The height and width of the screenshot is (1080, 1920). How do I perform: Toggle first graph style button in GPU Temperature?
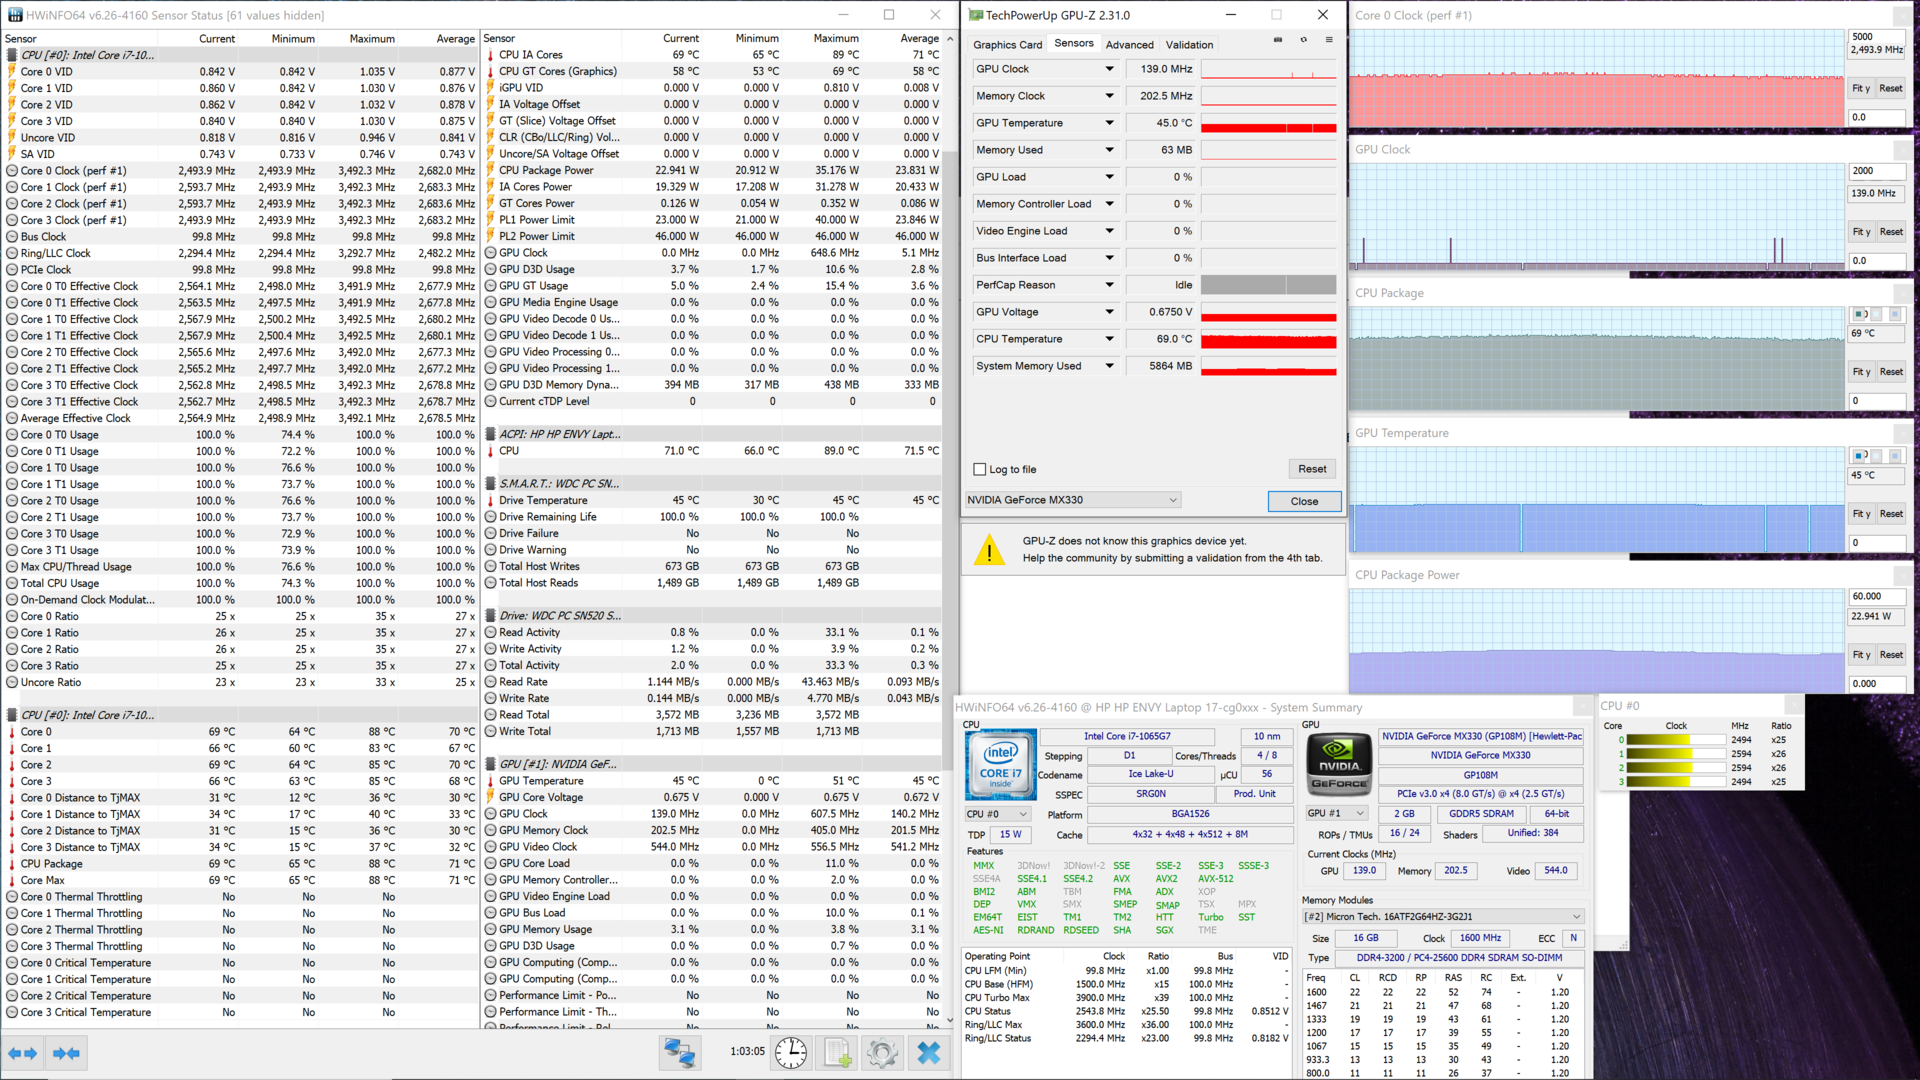1860,456
